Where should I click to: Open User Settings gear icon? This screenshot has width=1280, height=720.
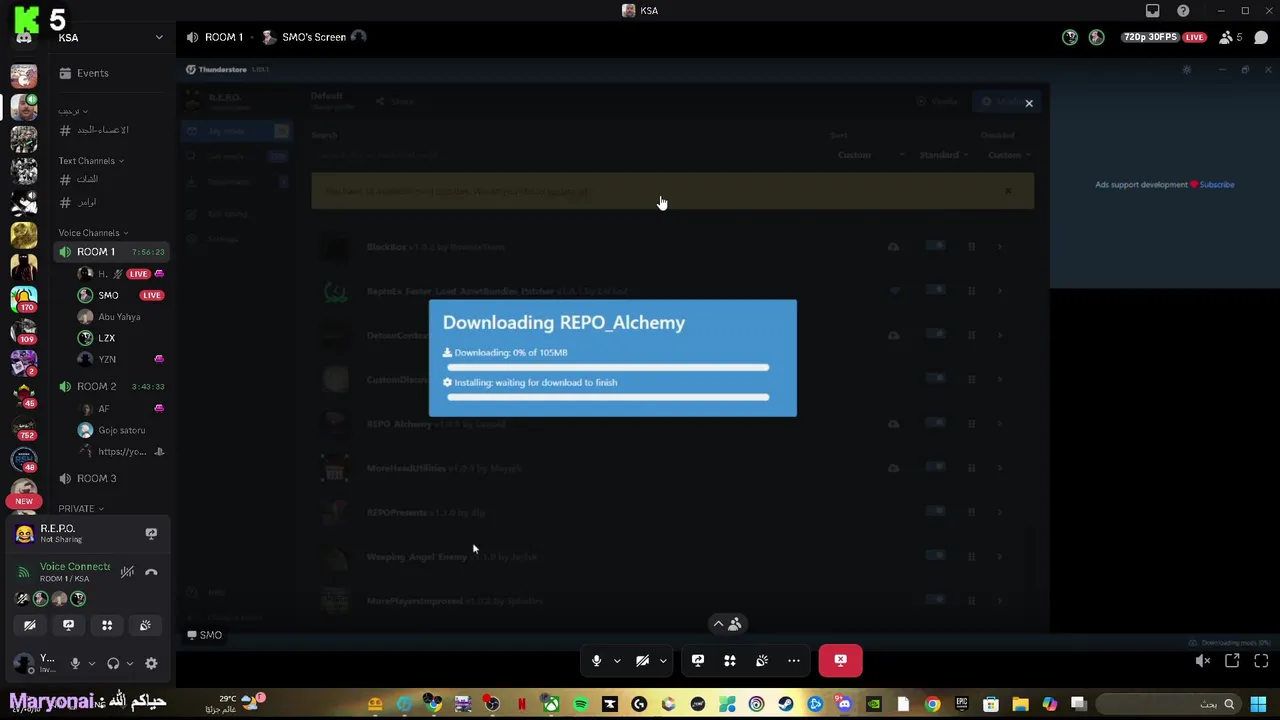point(151,664)
